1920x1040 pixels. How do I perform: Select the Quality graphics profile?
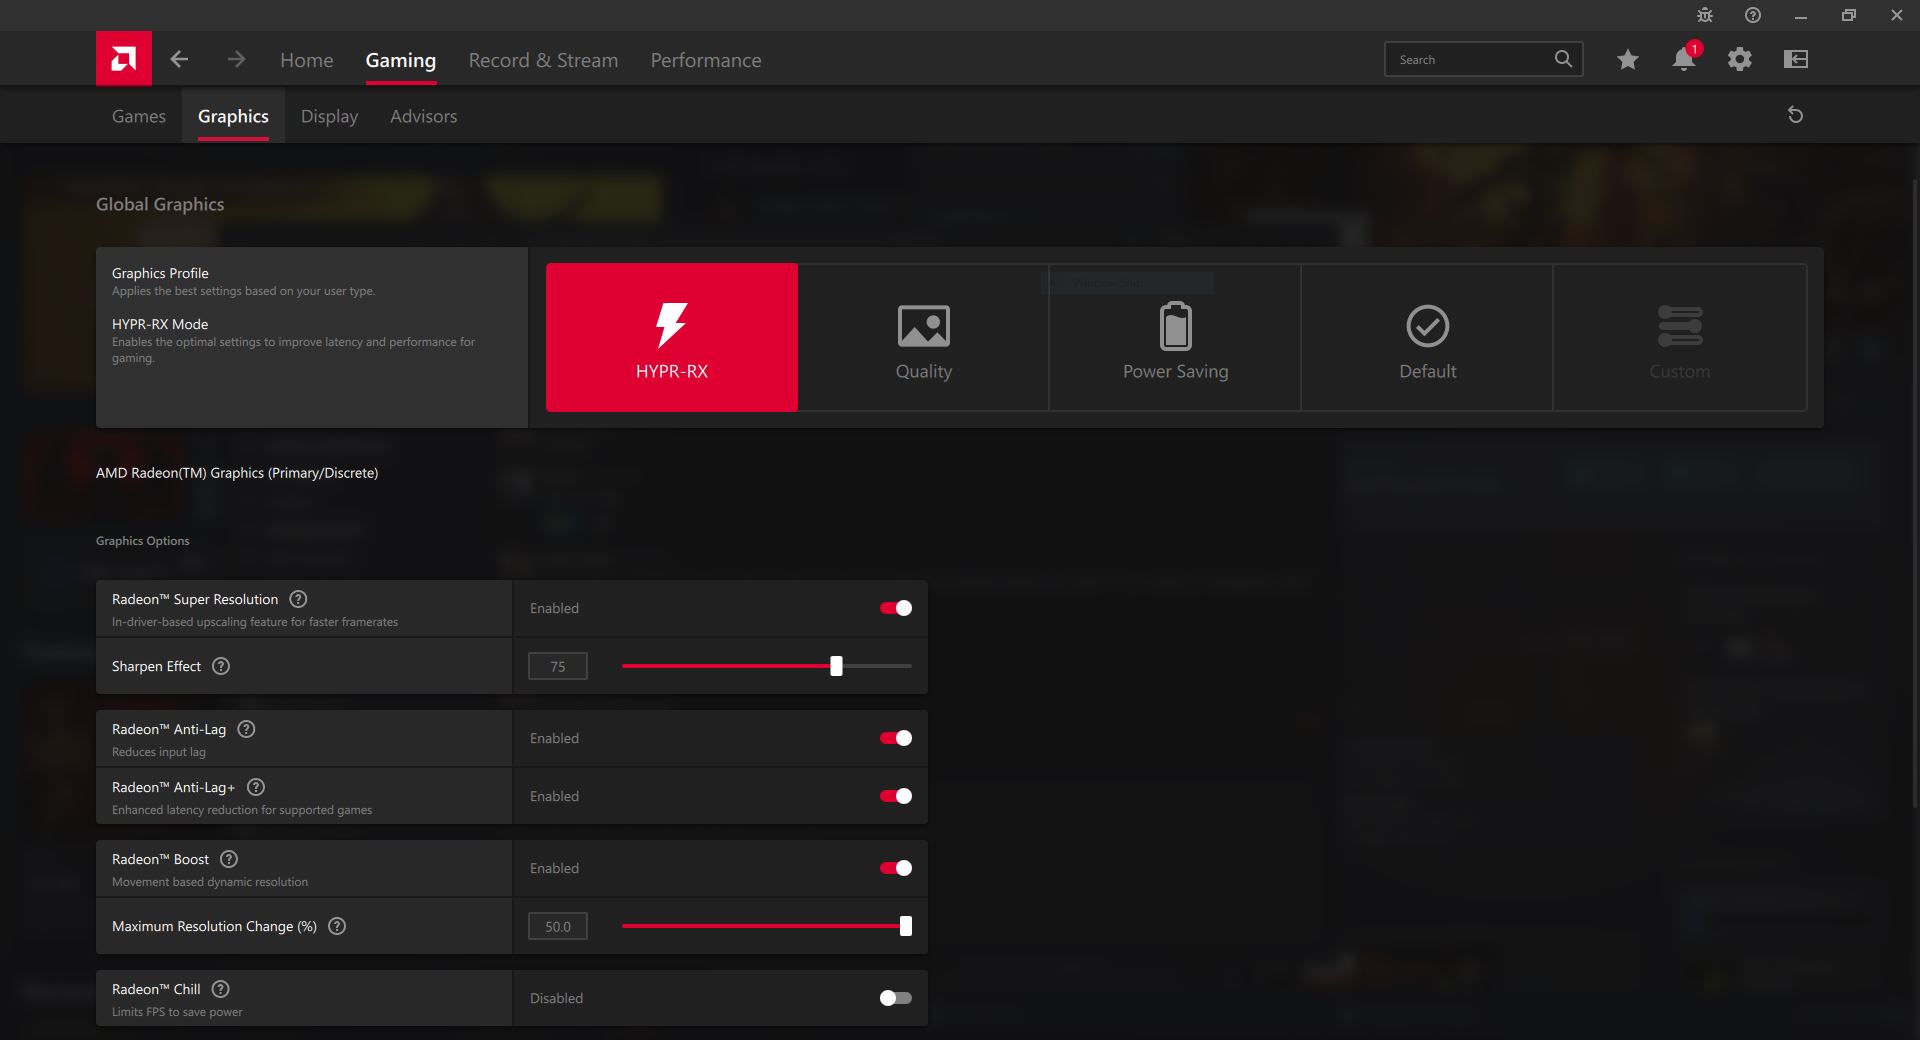pyautogui.click(x=923, y=338)
